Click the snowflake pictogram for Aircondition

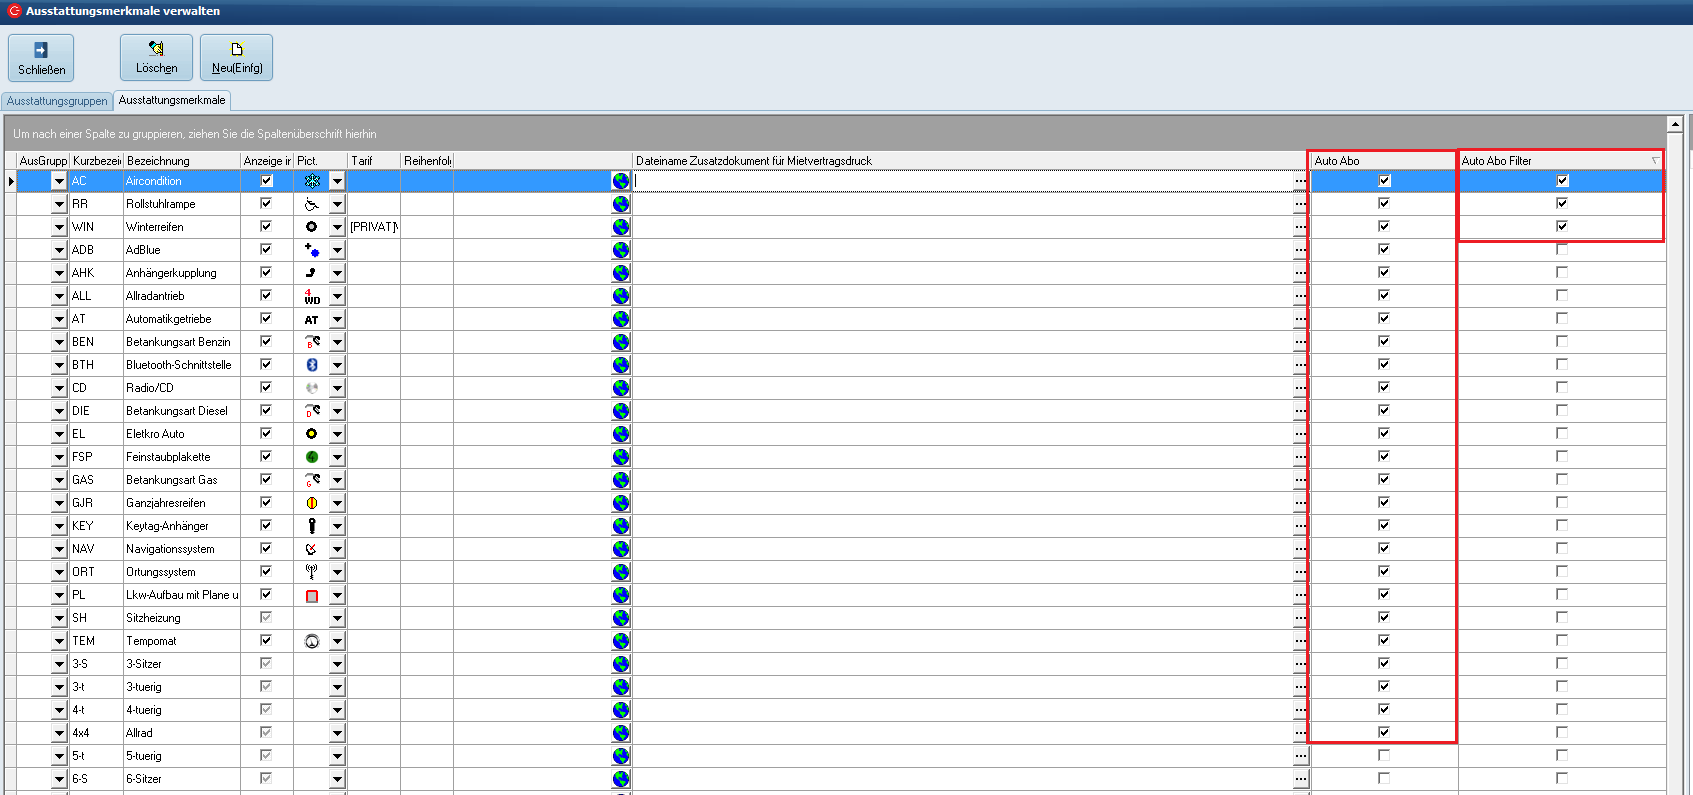pyautogui.click(x=312, y=181)
